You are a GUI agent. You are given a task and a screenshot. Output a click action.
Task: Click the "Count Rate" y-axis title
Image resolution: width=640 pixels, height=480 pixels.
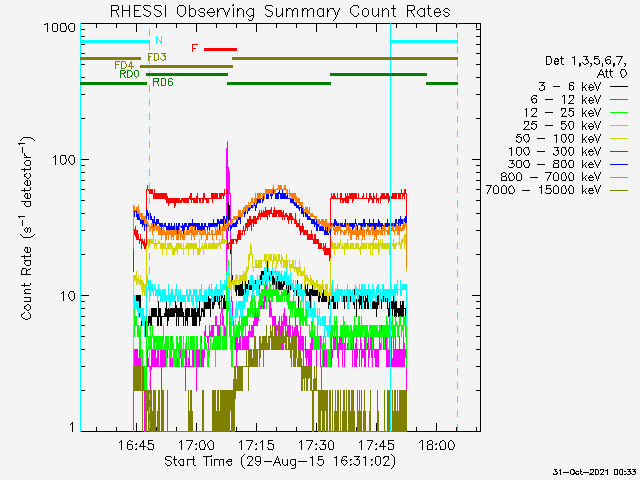point(26,282)
